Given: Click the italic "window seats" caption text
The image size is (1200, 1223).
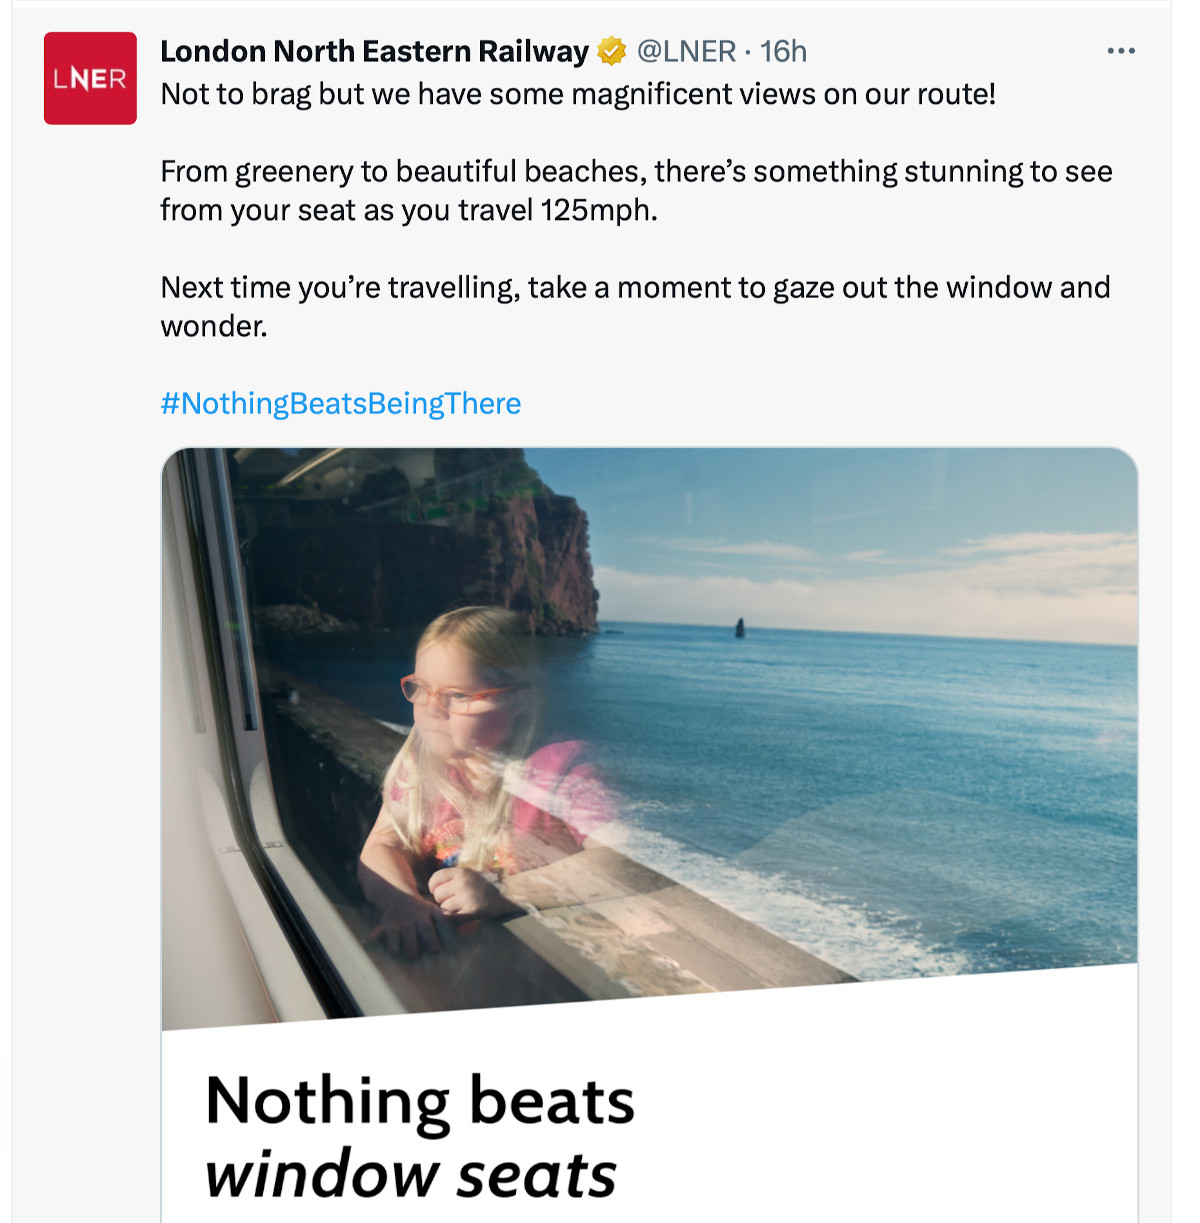Looking at the screenshot, I should point(411,1173).
